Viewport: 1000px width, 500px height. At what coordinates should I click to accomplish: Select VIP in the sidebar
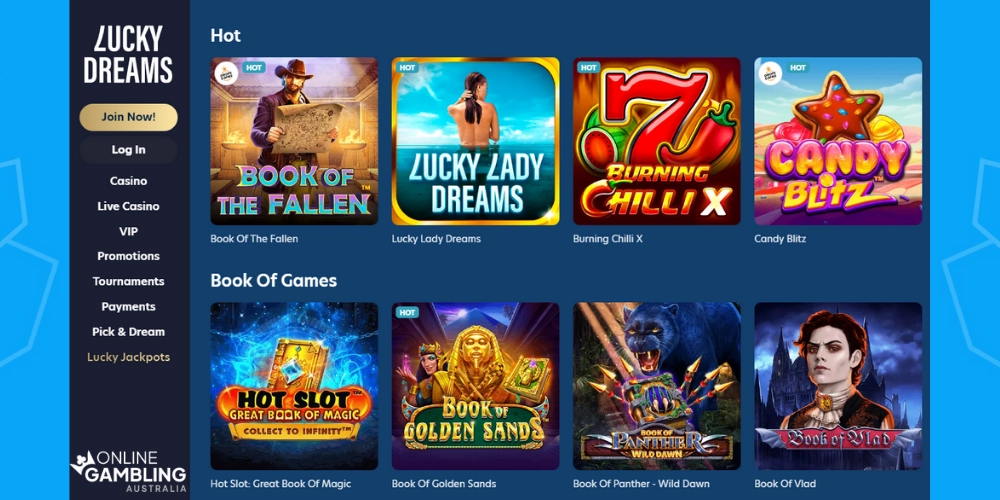click(128, 232)
